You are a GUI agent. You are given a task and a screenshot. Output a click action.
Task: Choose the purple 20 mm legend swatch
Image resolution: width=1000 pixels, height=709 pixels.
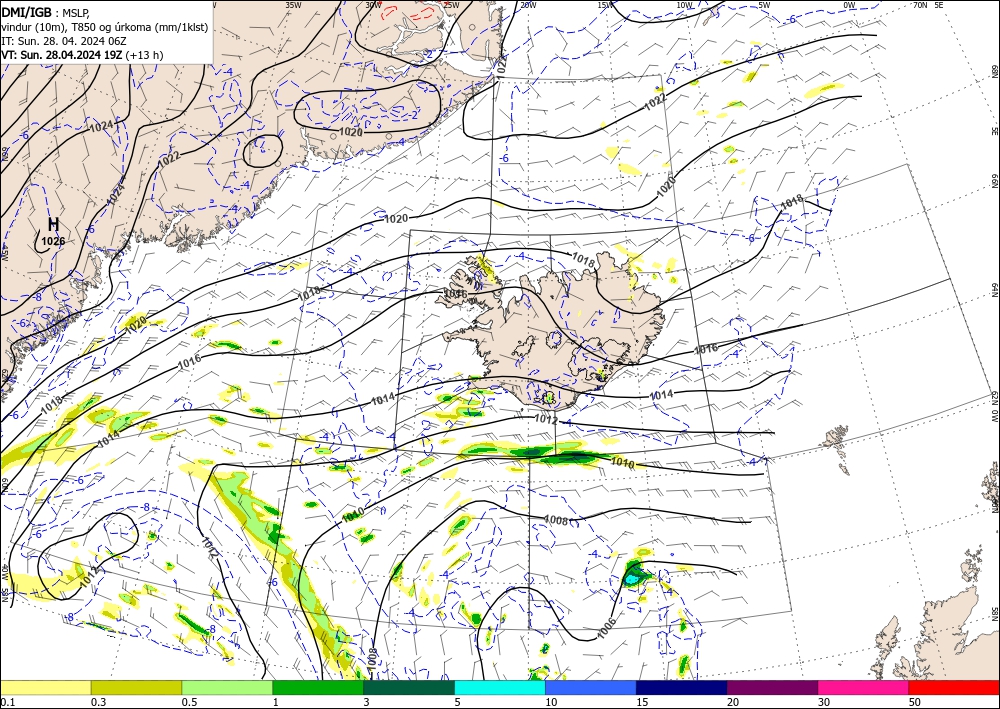pos(772,687)
